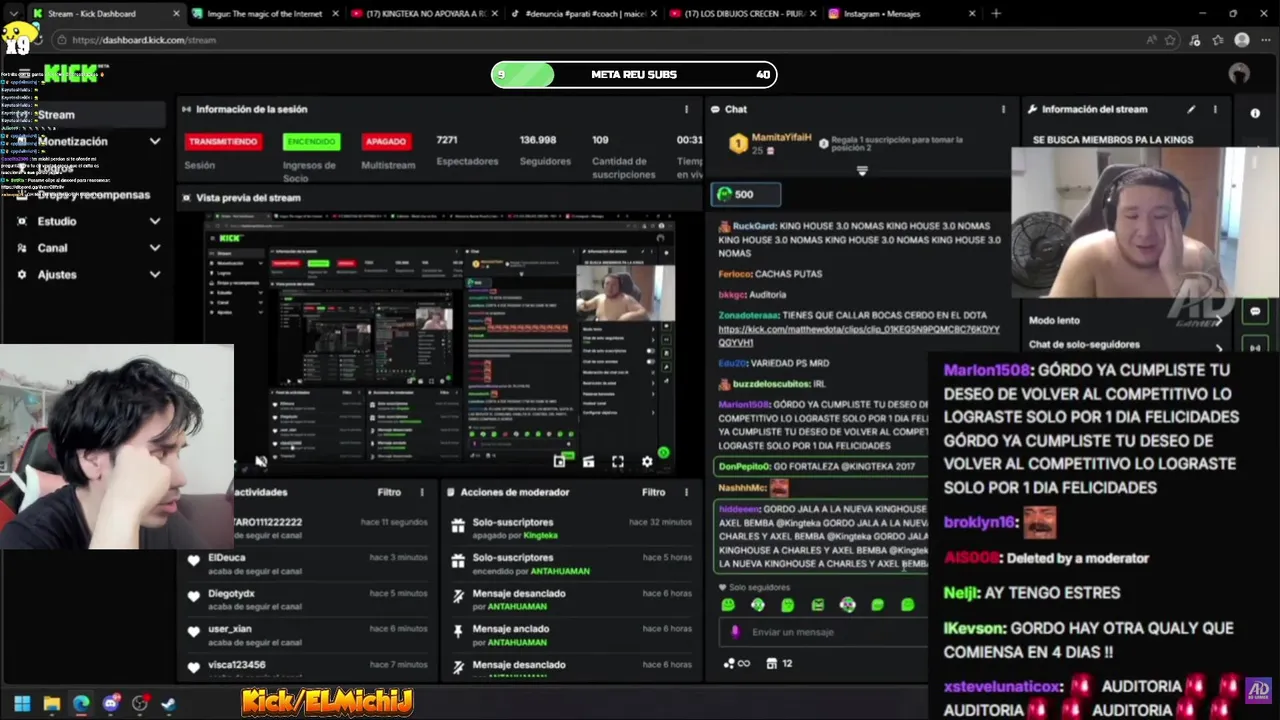Click the chat bubble icon in right rail
The image size is (1280, 720).
click(1255, 312)
